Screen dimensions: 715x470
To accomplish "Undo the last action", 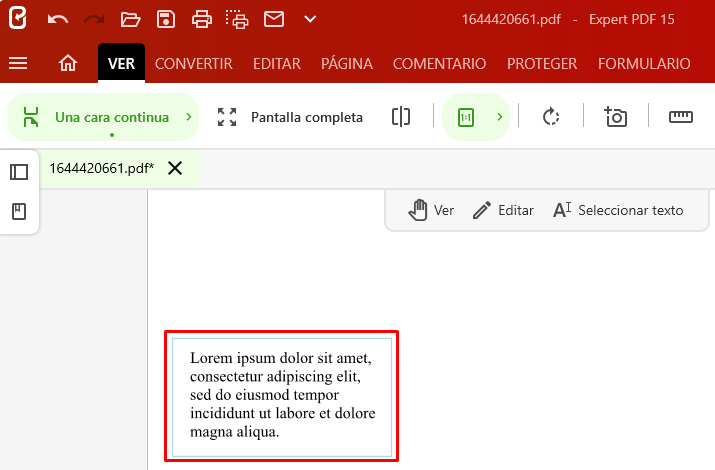I will [57, 20].
